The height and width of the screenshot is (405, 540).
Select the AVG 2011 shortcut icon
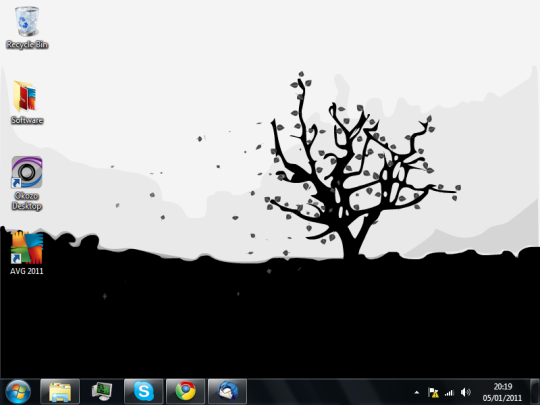tap(27, 247)
